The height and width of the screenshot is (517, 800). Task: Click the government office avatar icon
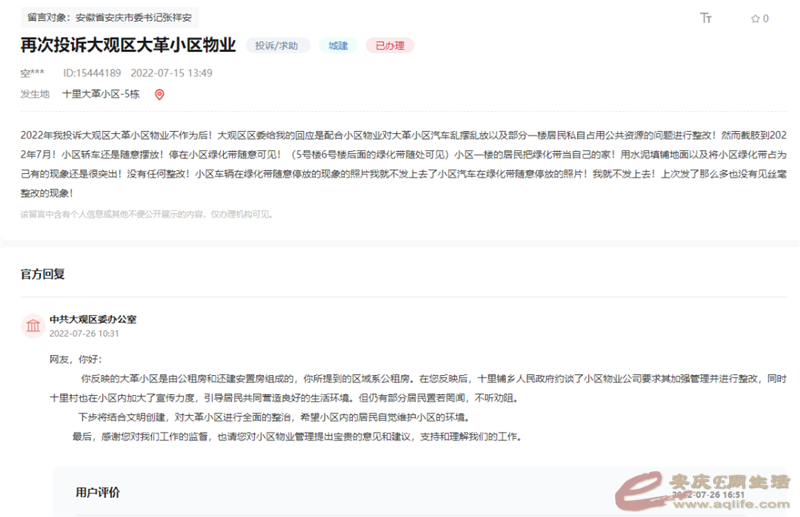click(x=33, y=326)
